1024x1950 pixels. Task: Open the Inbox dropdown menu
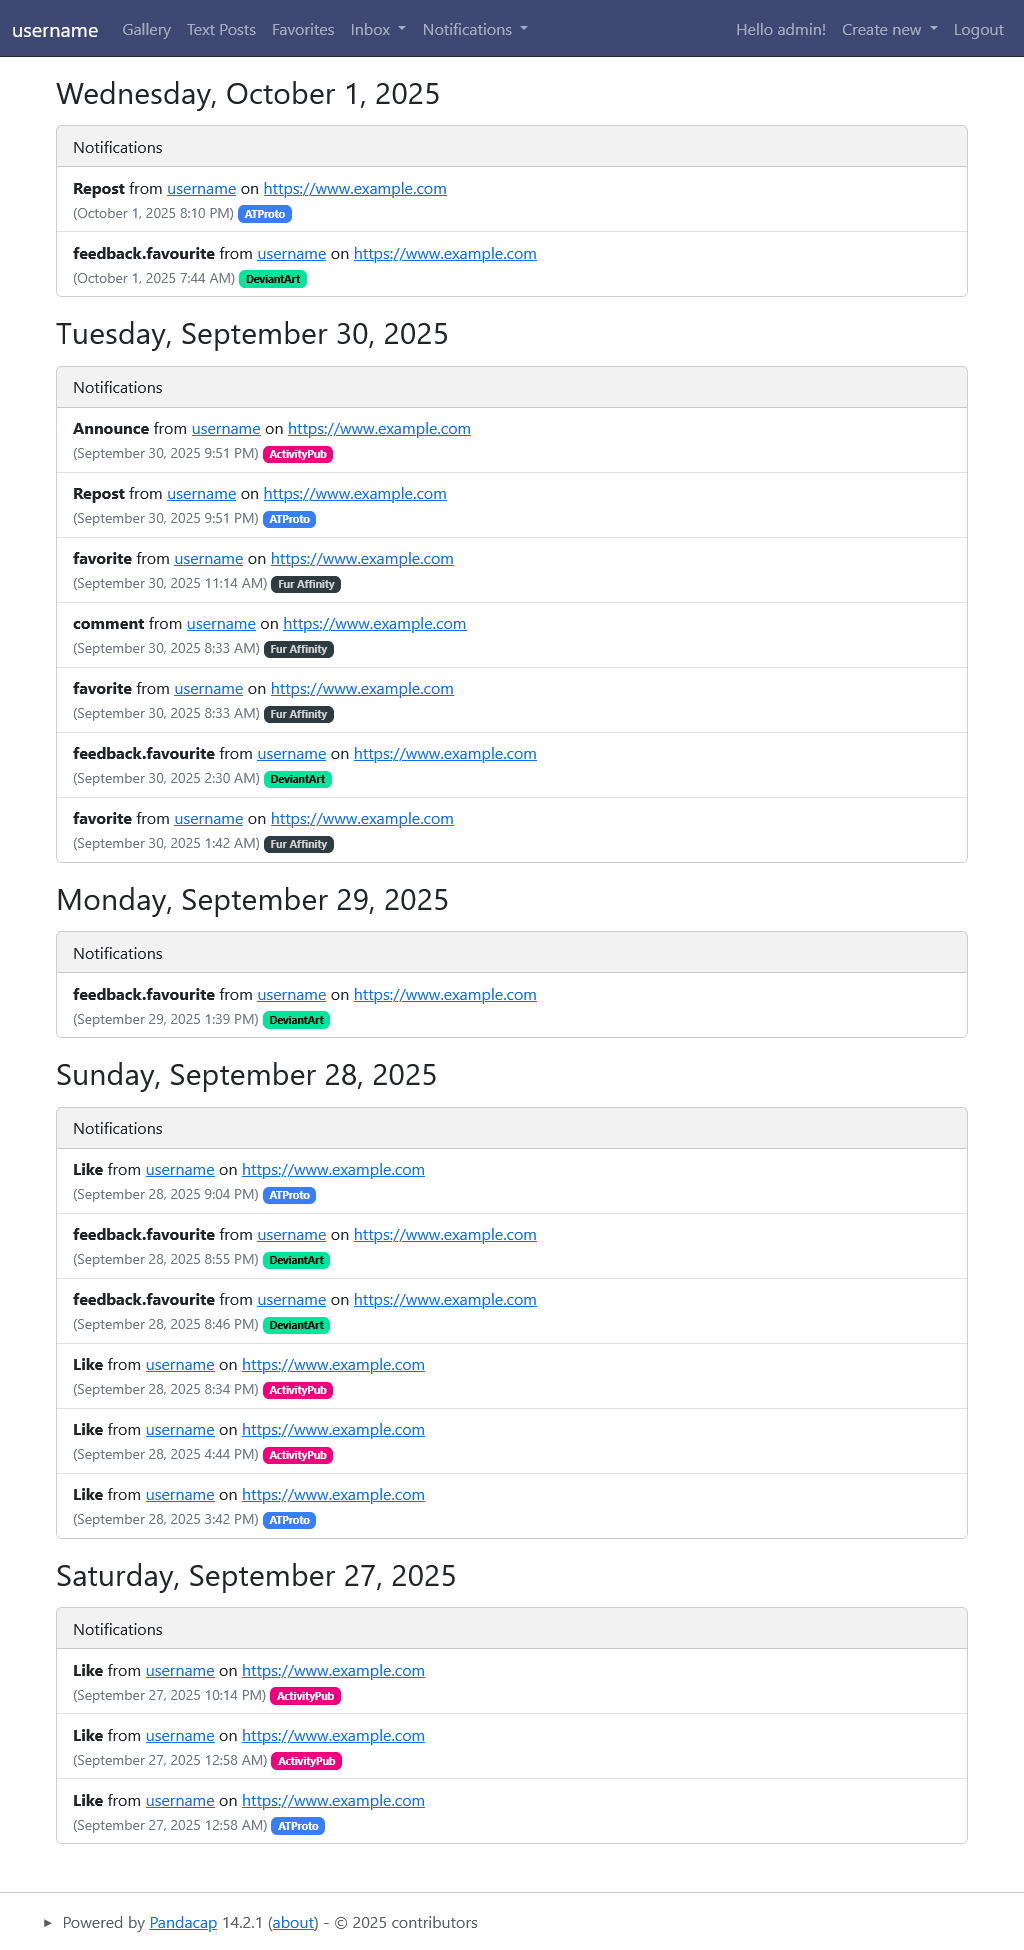click(x=377, y=30)
